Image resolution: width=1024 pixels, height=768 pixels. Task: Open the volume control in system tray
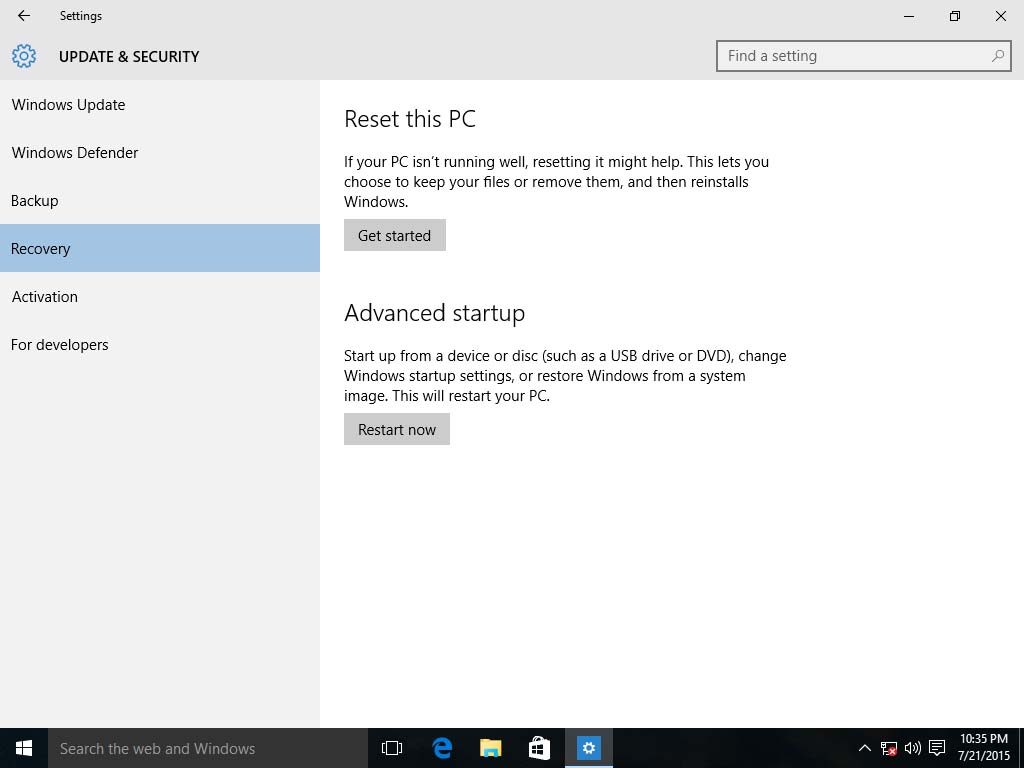coord(912,748)
